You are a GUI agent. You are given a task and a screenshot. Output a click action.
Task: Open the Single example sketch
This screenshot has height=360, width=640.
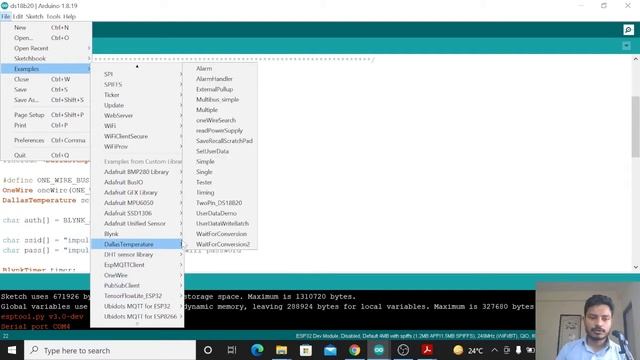point(220,172)
